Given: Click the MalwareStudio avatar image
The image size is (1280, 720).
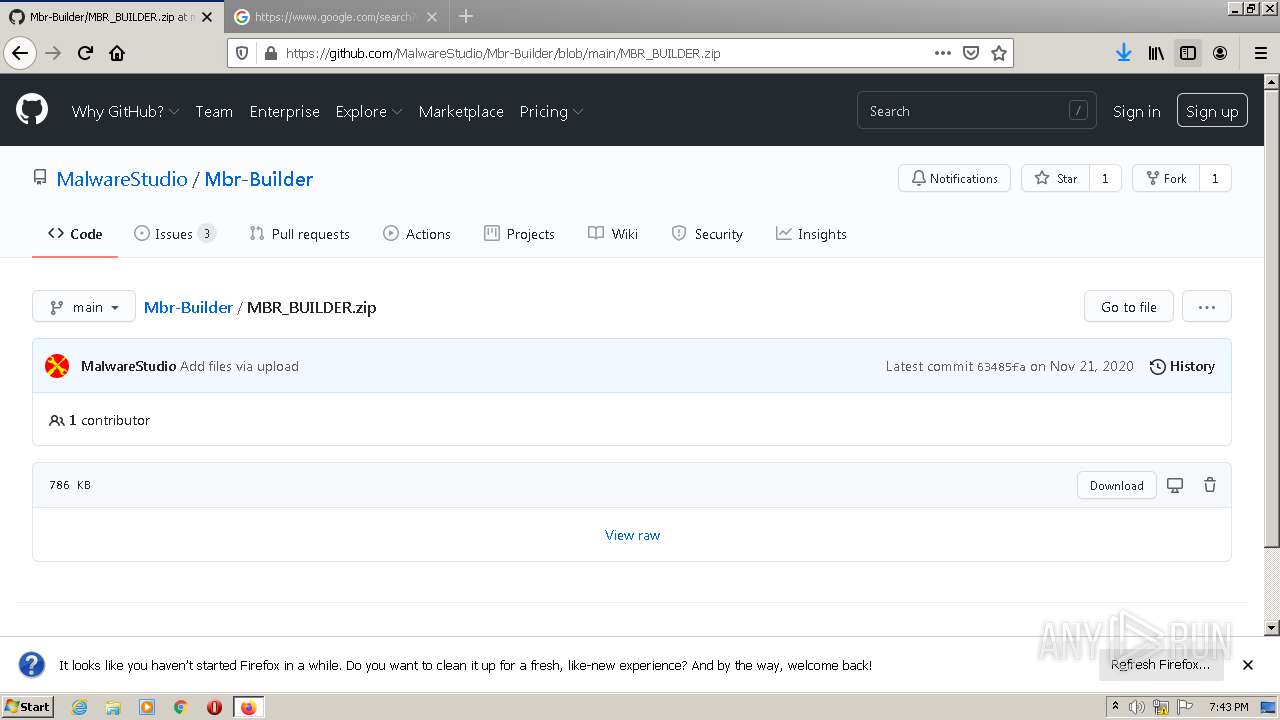Looking at the screenshot, I should 57,366.
